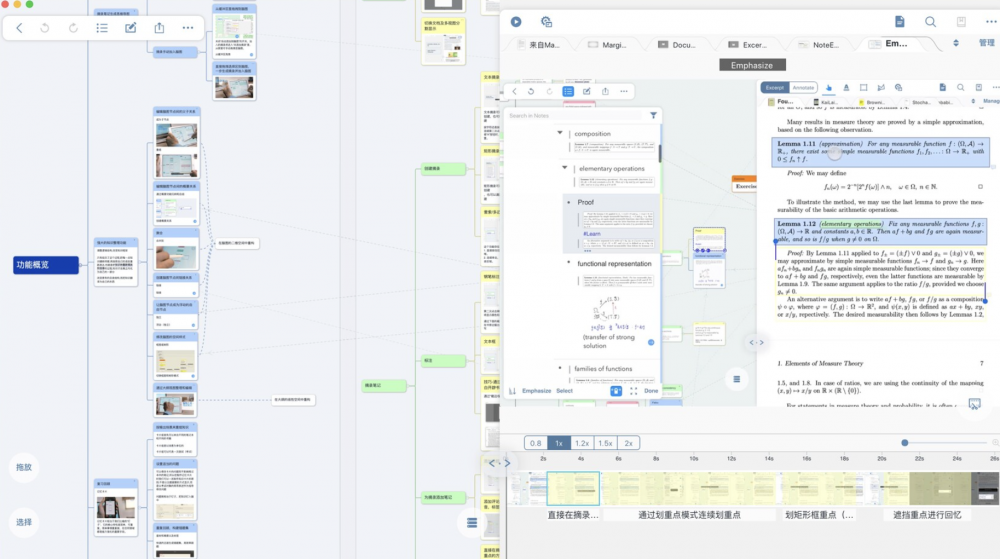Adjust the timeline zoom slider handle

[904, 442]
